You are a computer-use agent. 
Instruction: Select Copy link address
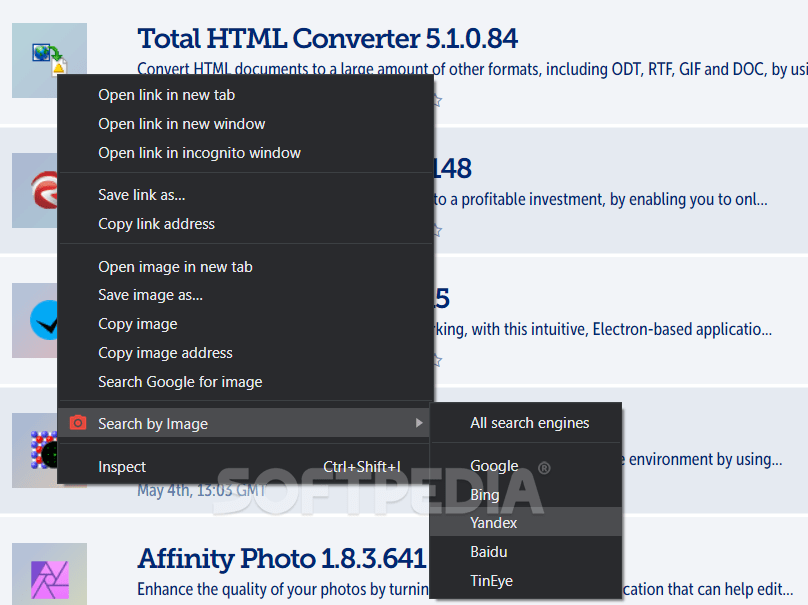point(245,224)
